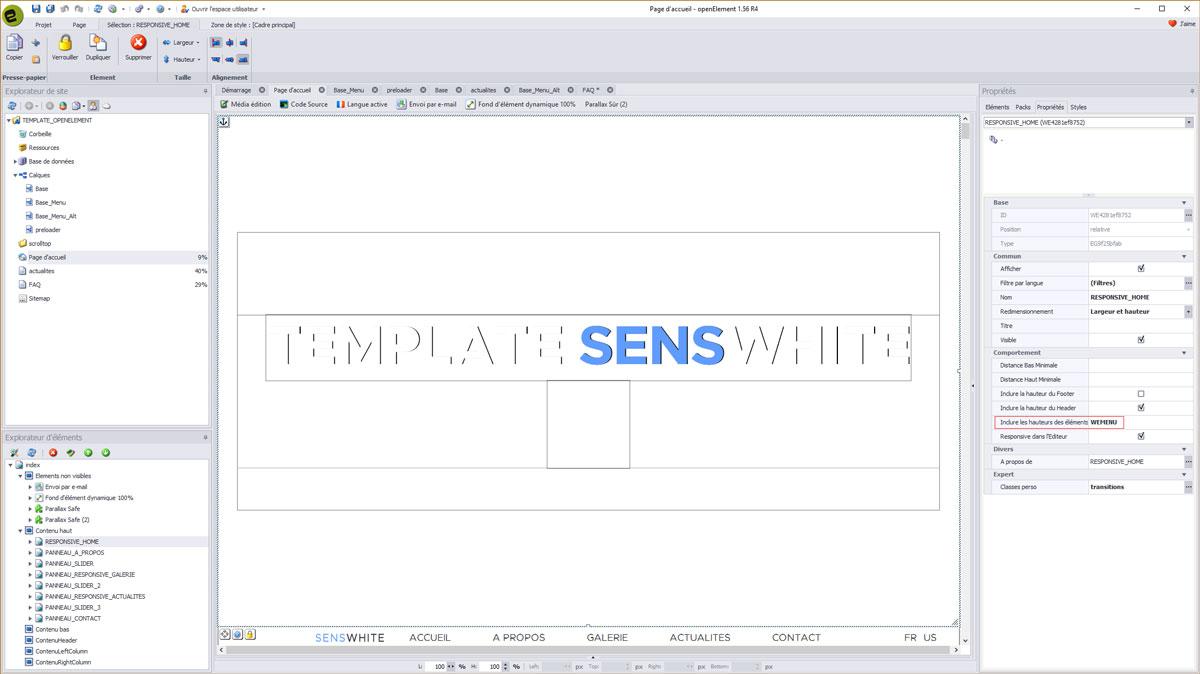This screenshot has height=674, width=1200.
Task: Click the save icon in the title bar
Action: 36,9
